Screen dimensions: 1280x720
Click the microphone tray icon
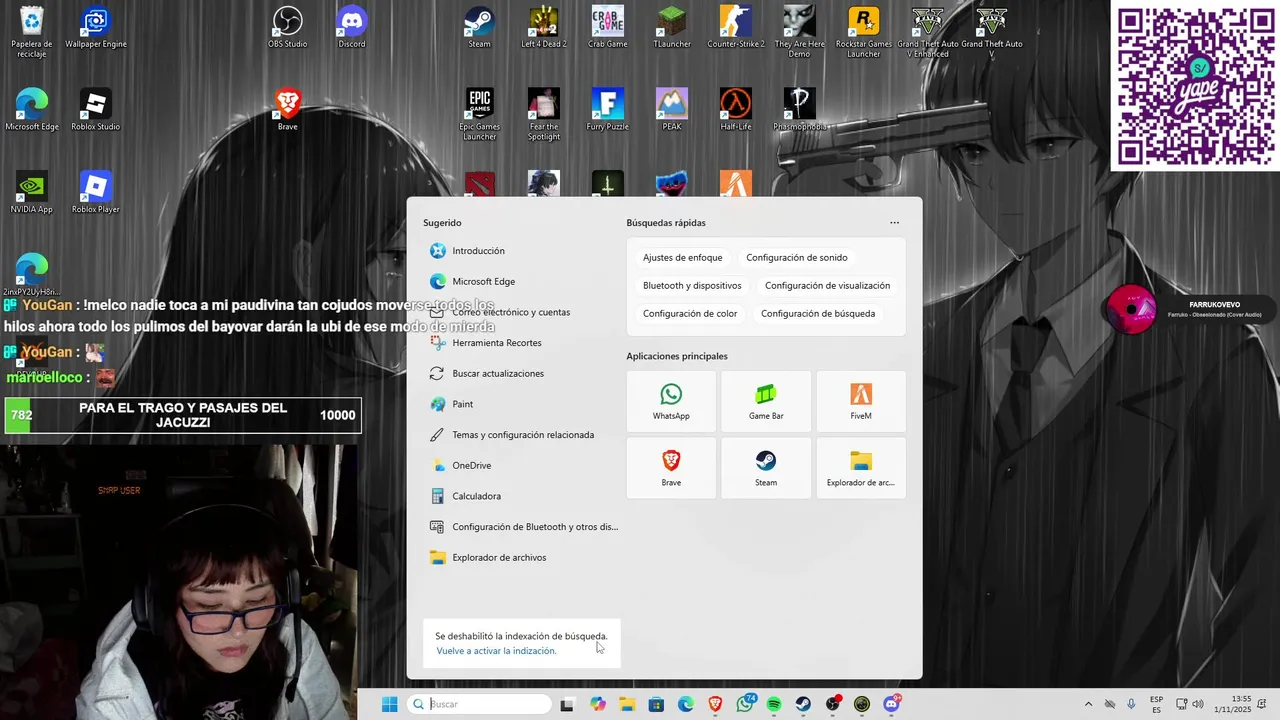click(1131, 704)
